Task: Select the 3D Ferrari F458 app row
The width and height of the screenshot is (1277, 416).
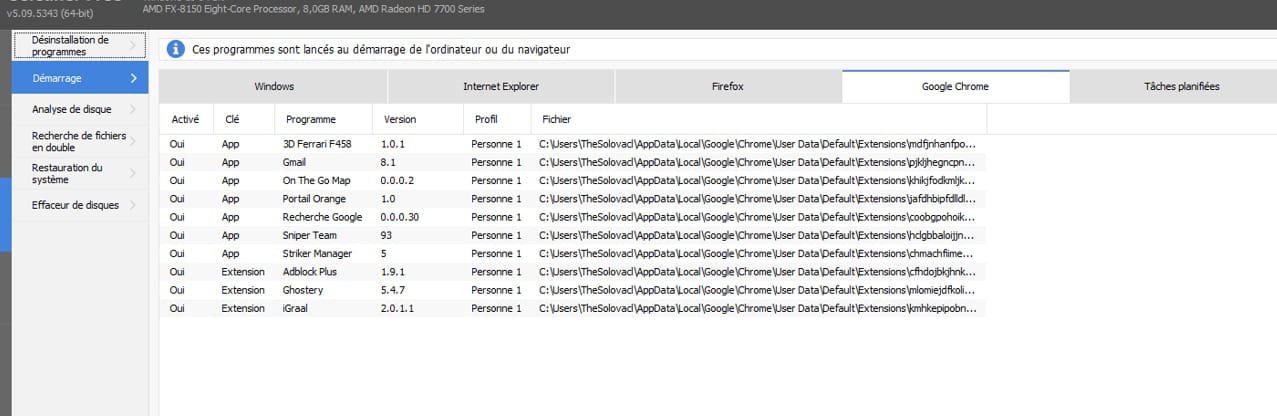Action: click(317, 145)
